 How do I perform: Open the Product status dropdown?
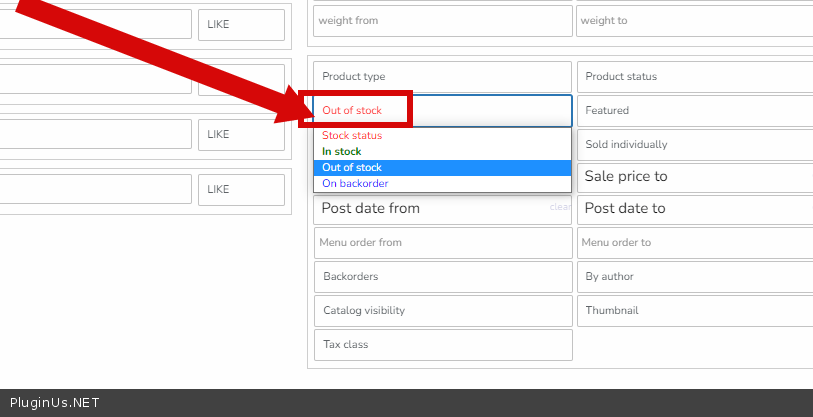694,77
